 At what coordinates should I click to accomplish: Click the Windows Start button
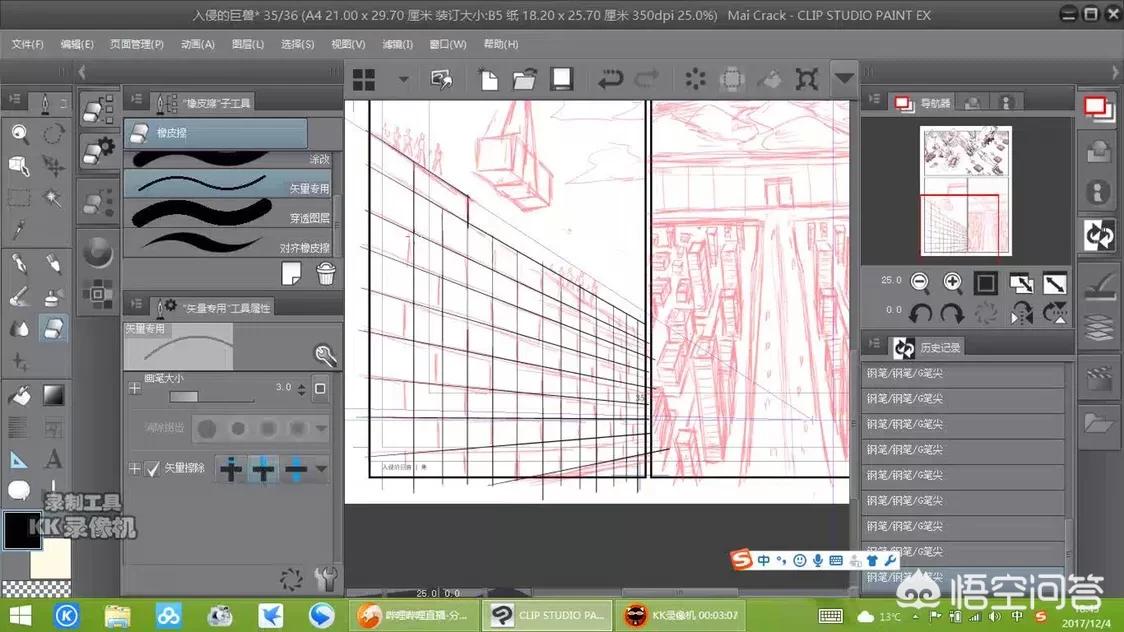[x=19, y=616]
